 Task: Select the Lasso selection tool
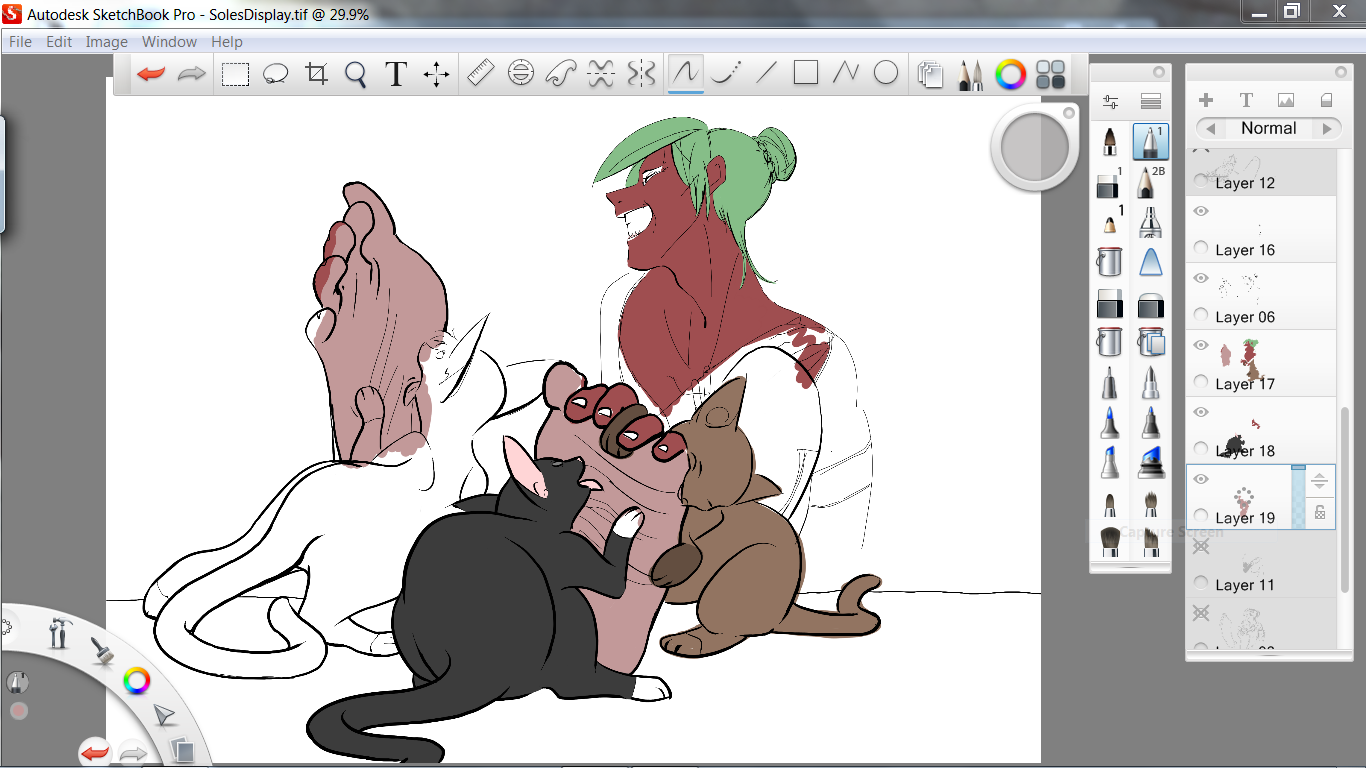[276, 74]
